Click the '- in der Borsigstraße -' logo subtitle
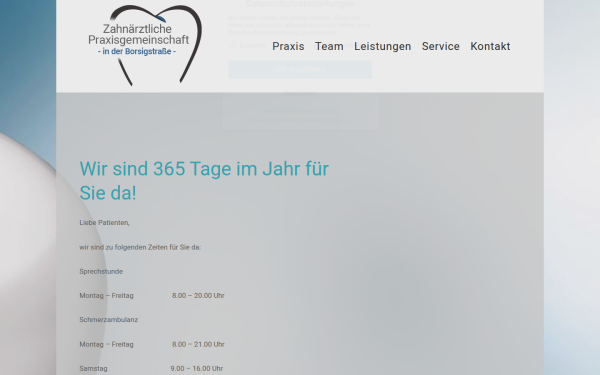This screenshot has width=600, height=375. [137, 51]
